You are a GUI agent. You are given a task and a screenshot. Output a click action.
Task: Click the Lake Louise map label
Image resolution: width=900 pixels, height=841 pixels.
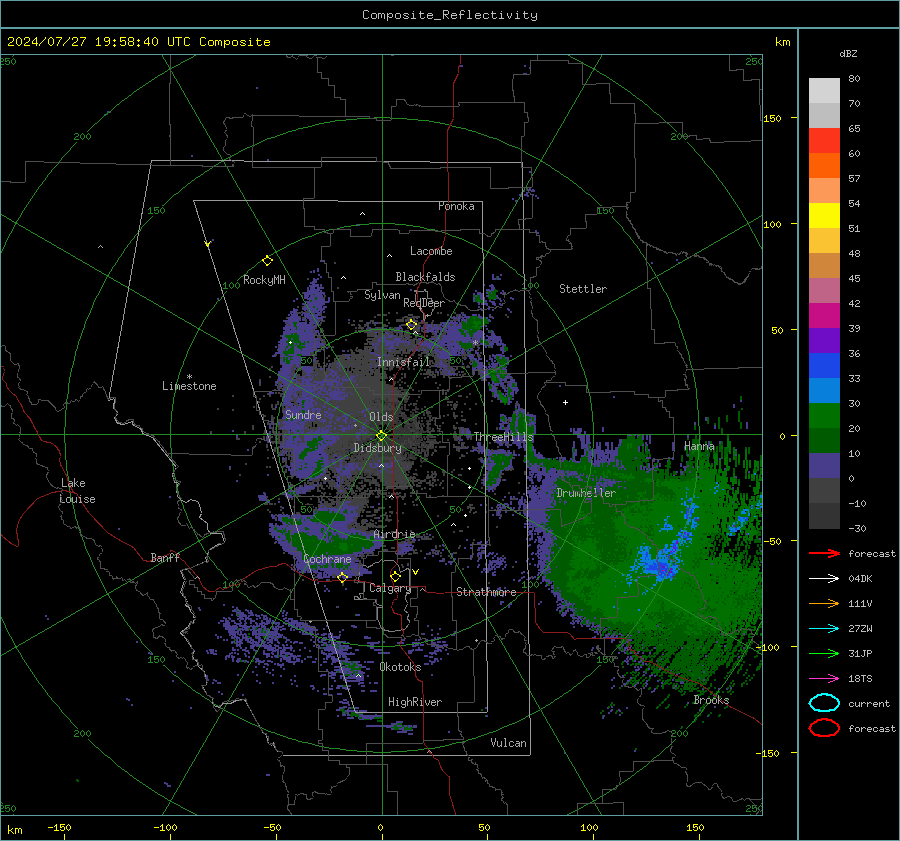click(x=77, y=491)
